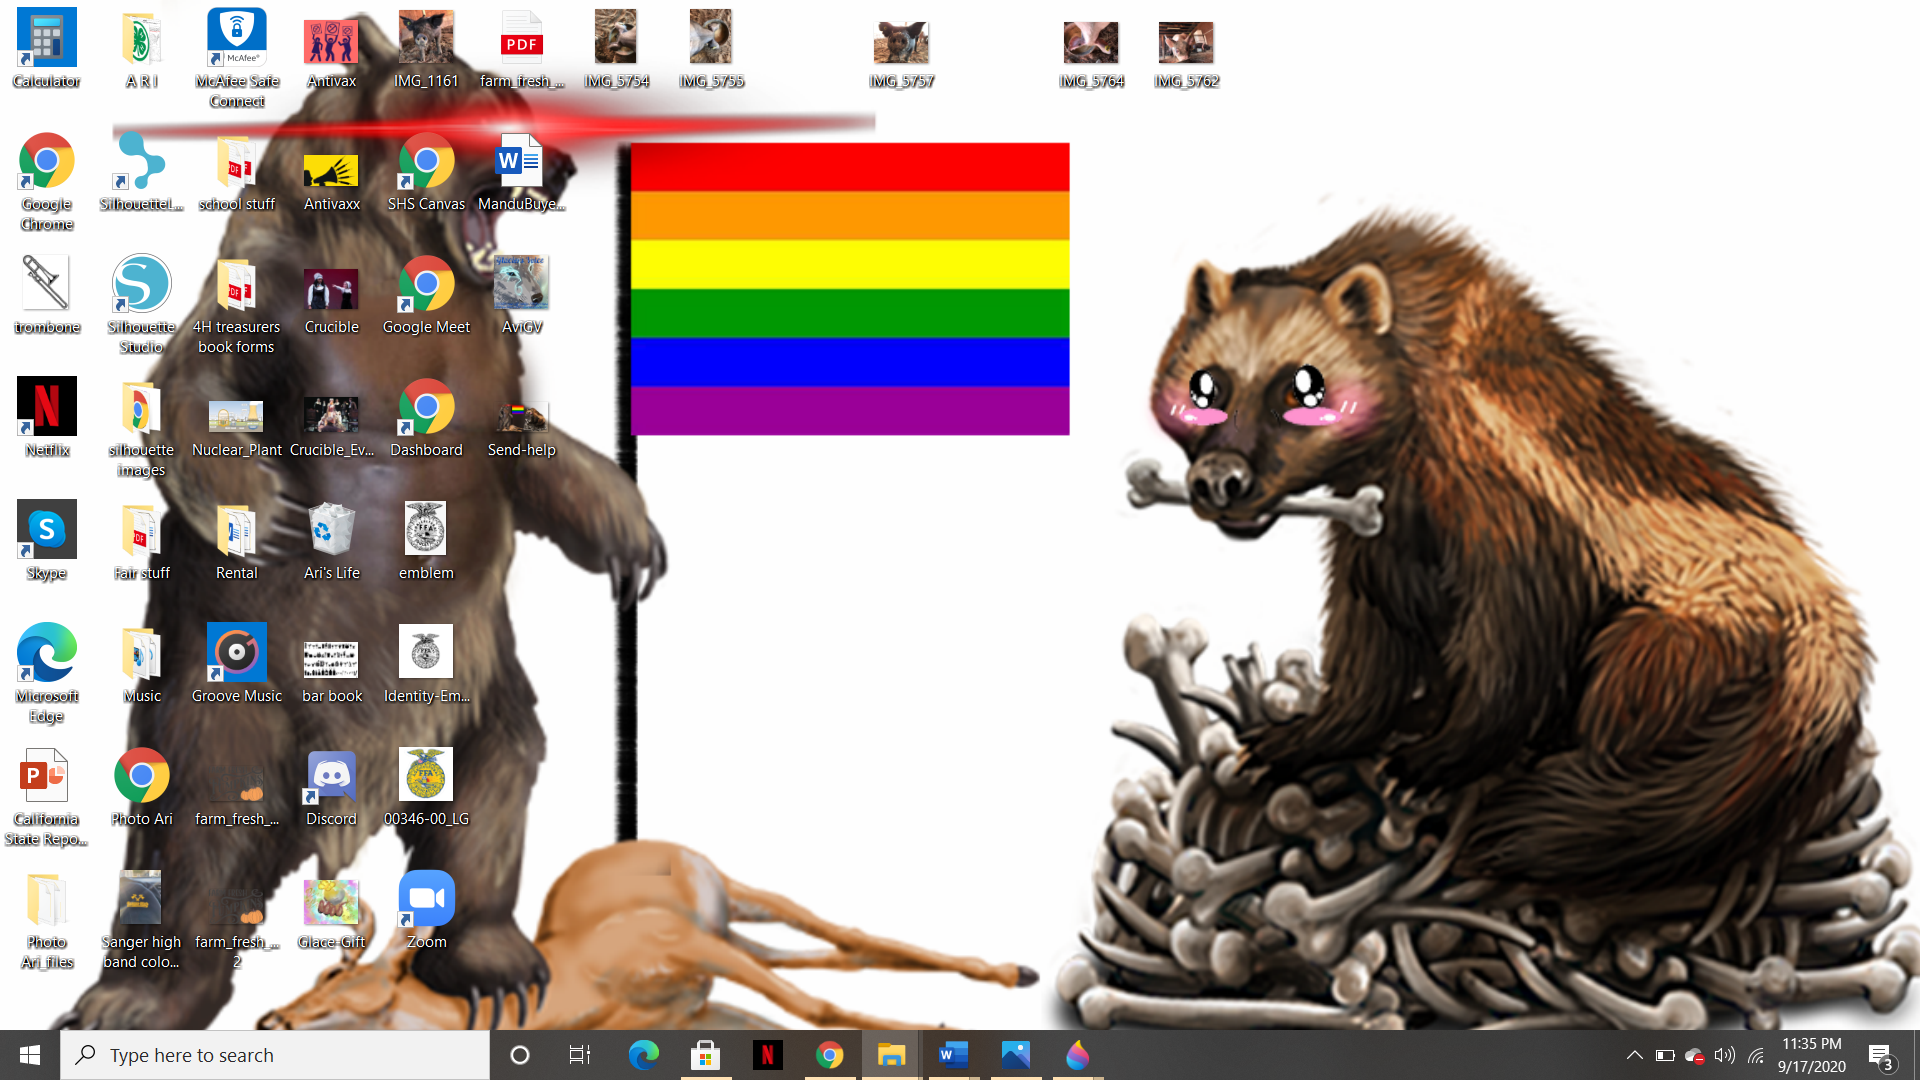Image resolution: width=1920 pixels, height=1080 pixels.
Task: Open the Calculator desktop shortcut
Action: tap(46, 40)
